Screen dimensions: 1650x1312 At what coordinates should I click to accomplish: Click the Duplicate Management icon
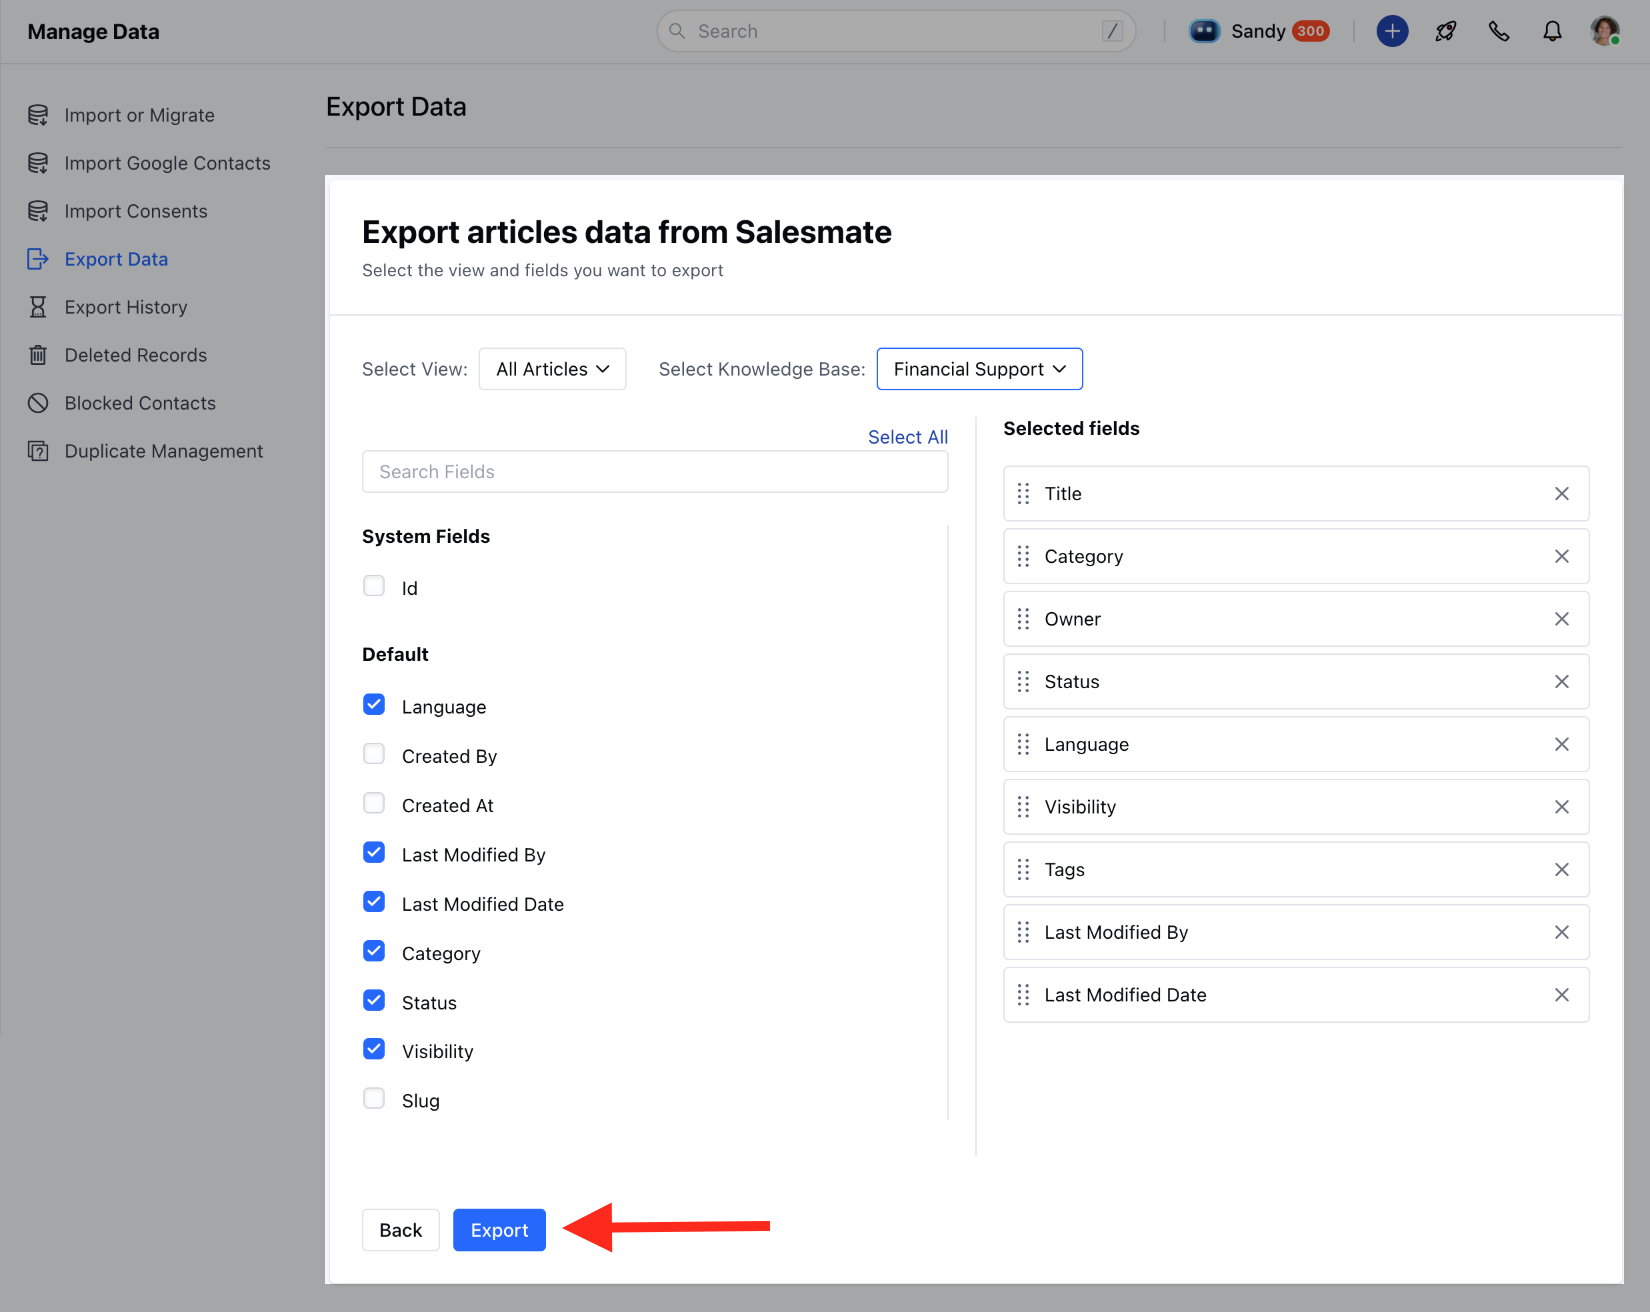point(38,451)
